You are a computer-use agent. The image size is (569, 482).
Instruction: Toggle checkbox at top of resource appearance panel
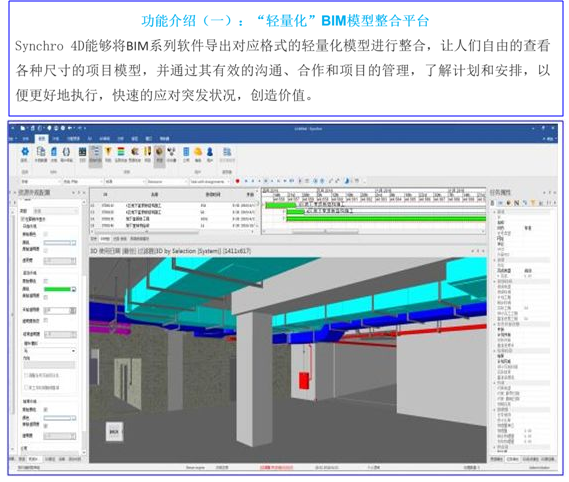[x=23, y=219]
